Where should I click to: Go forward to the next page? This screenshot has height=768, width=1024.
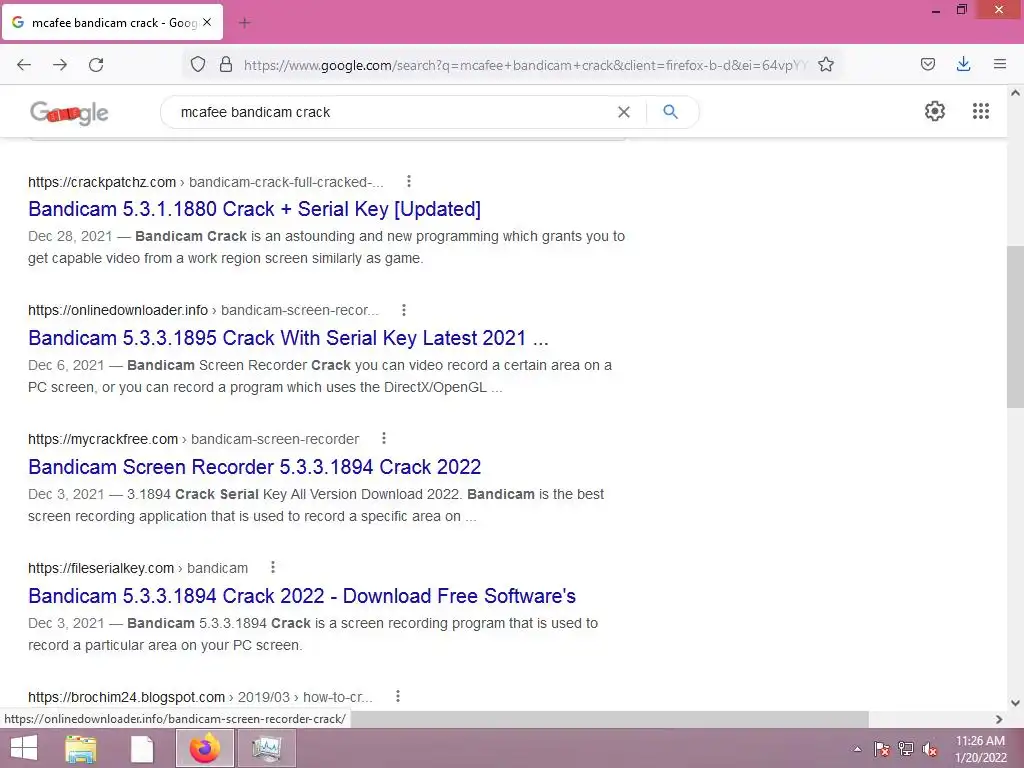[60, 65]
